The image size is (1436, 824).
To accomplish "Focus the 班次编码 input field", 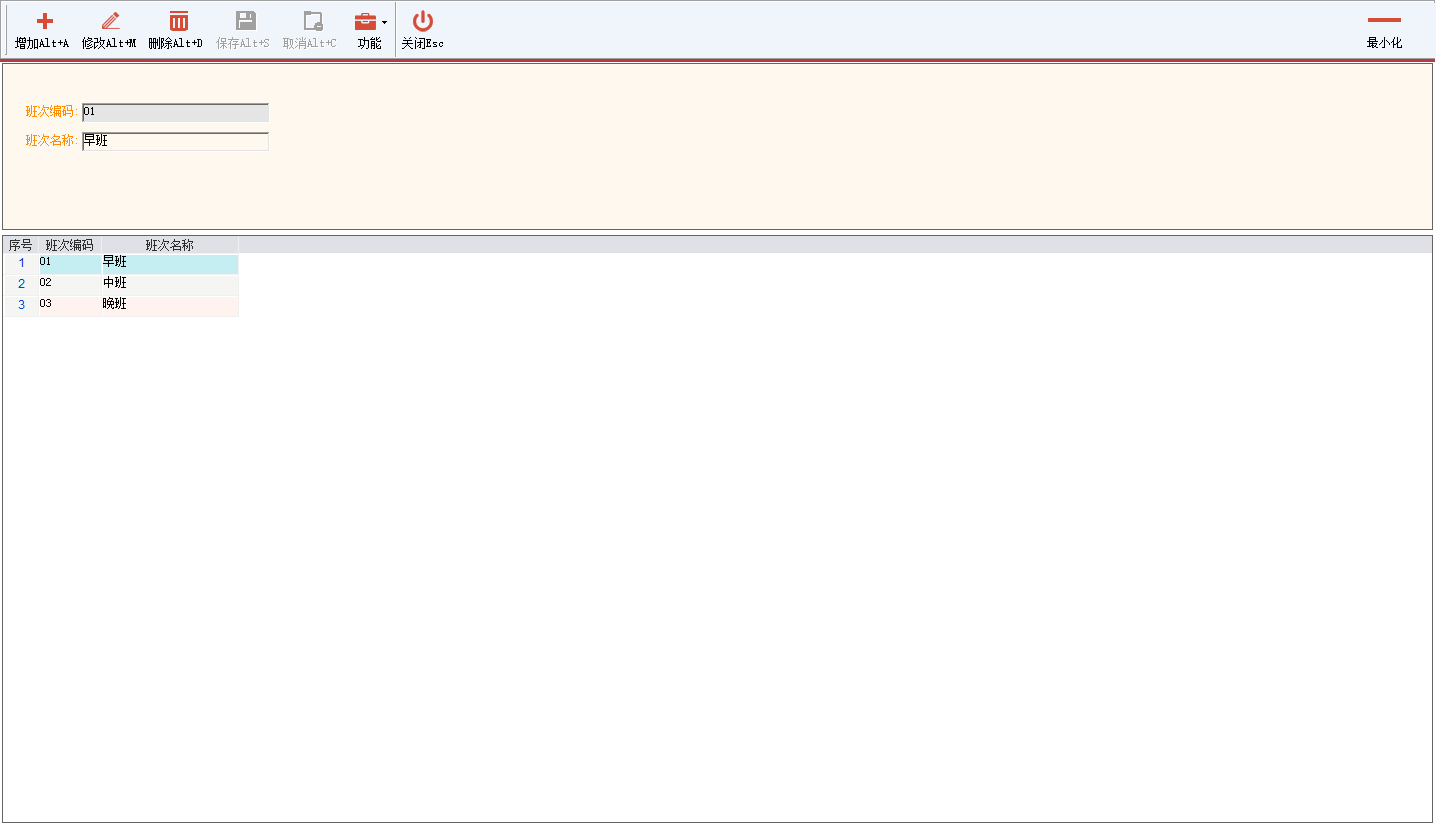I will (175, 112).
